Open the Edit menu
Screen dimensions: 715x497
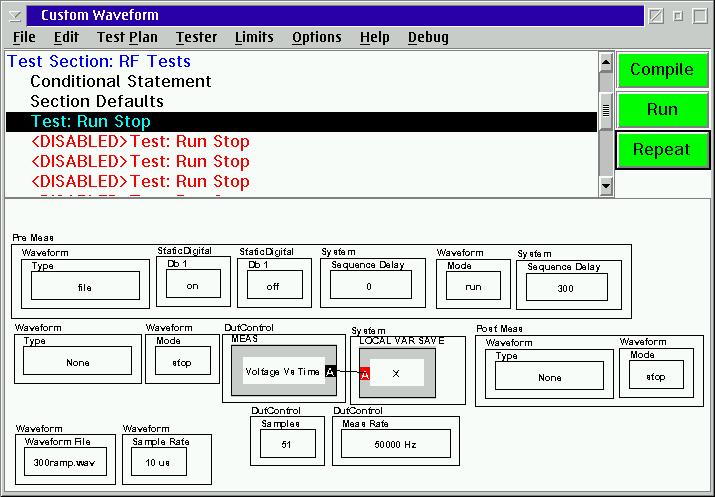click(66, 37)
